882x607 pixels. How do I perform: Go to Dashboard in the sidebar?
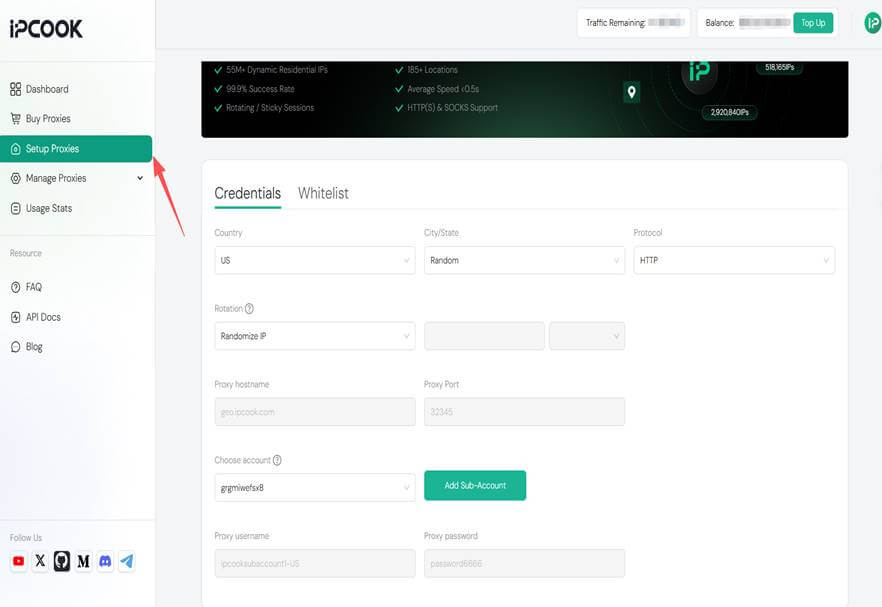(x=46, y=89)
